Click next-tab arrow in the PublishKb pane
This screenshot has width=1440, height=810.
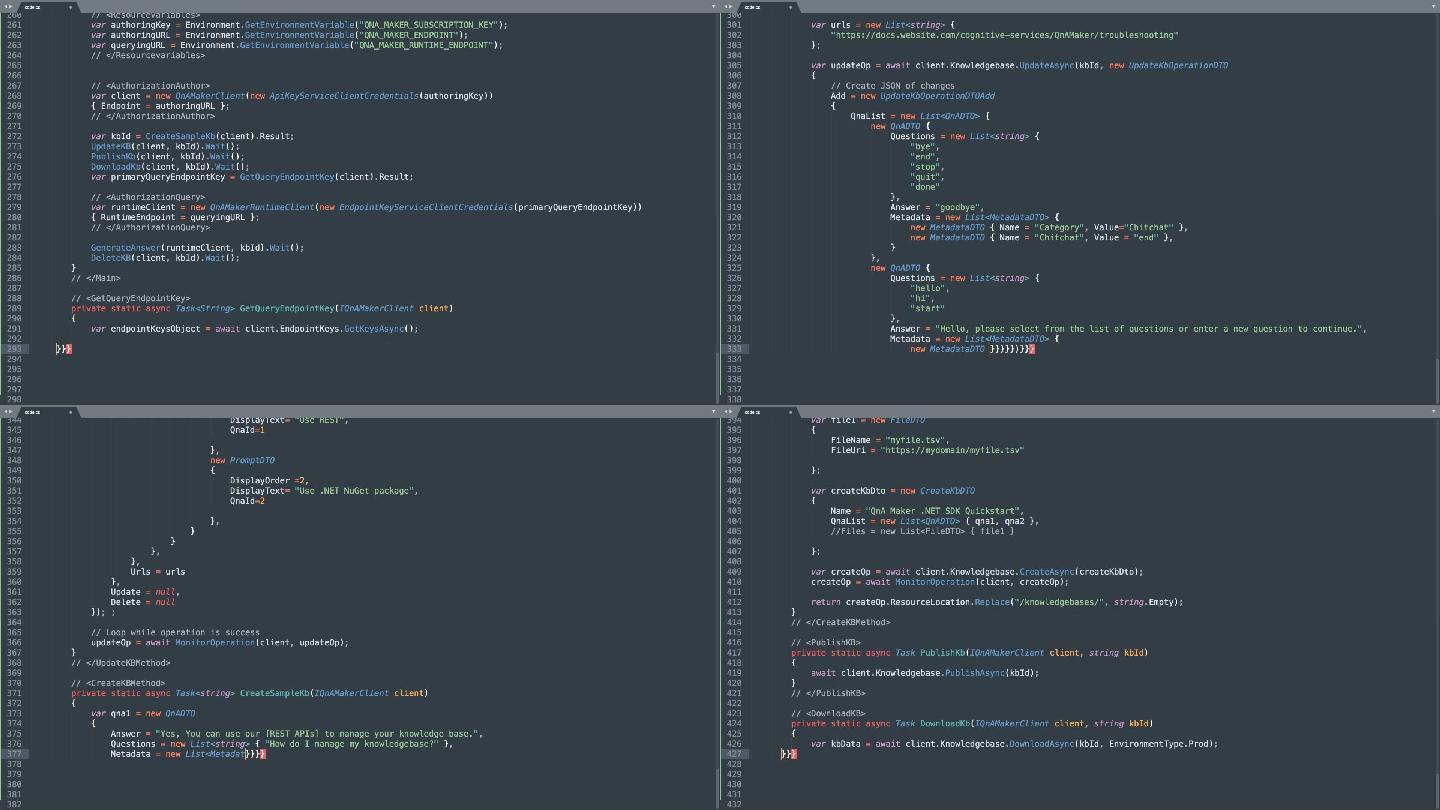pyautogui.click(x=732, y=411)
